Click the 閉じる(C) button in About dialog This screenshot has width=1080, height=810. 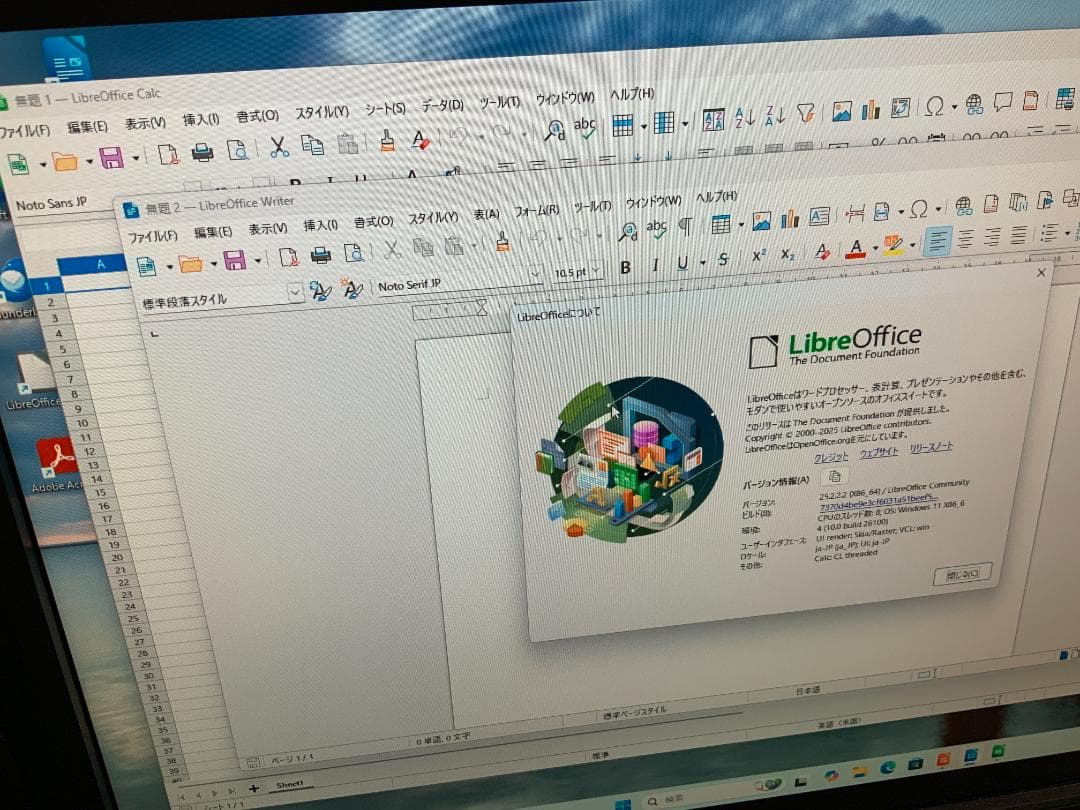(961, 574)
